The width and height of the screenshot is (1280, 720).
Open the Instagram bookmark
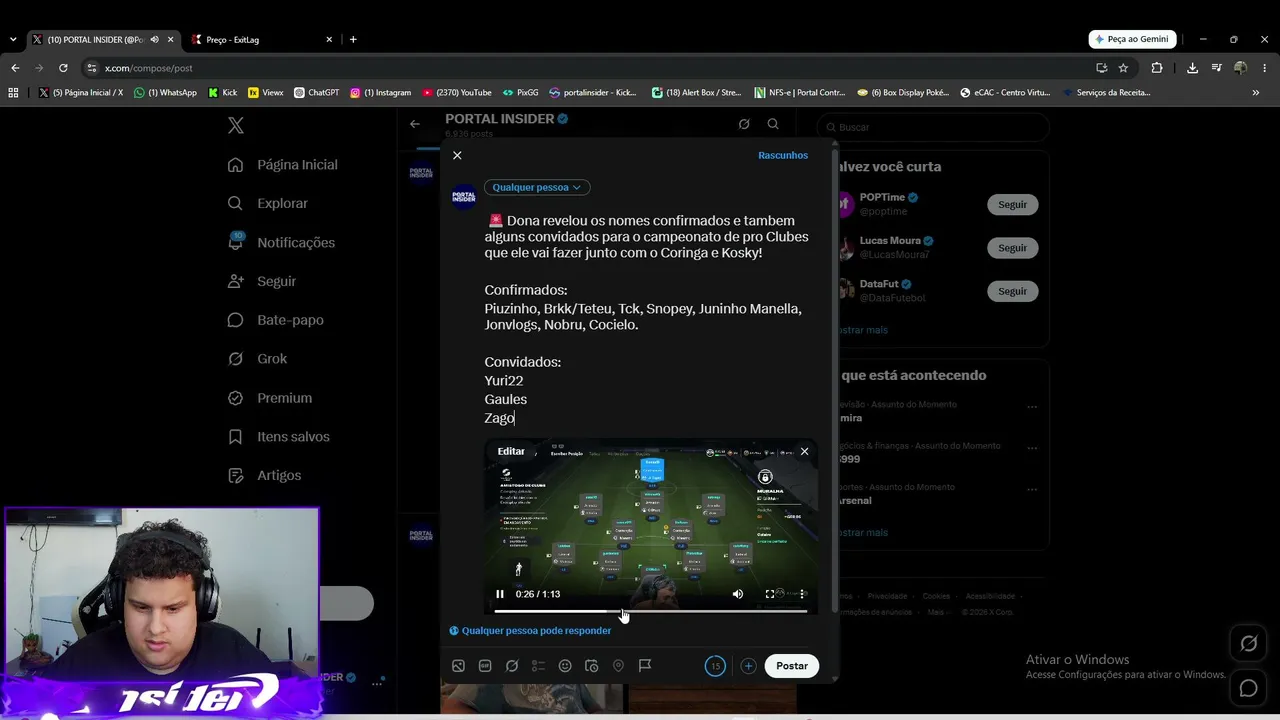pos(380,93)
